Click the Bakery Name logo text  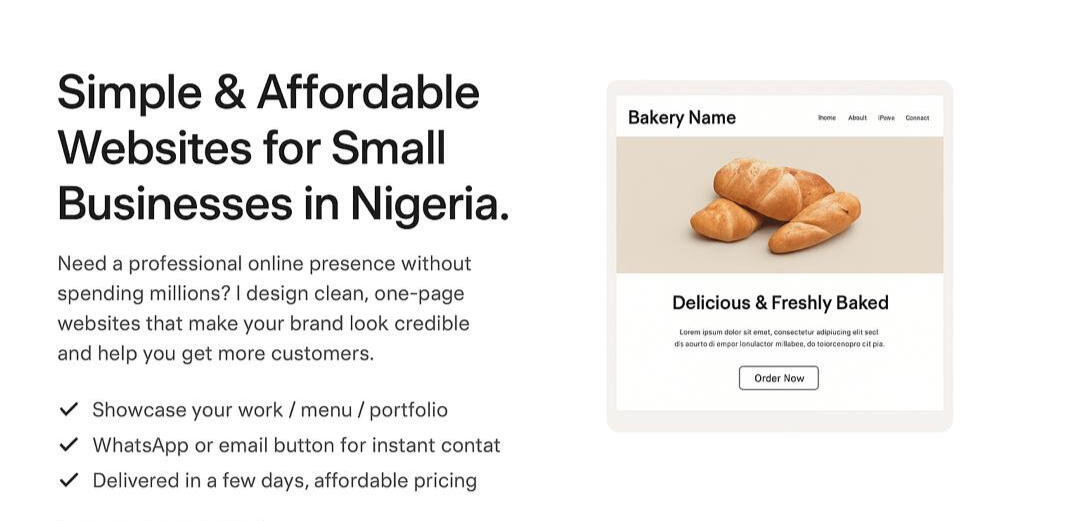coord(681,118)
